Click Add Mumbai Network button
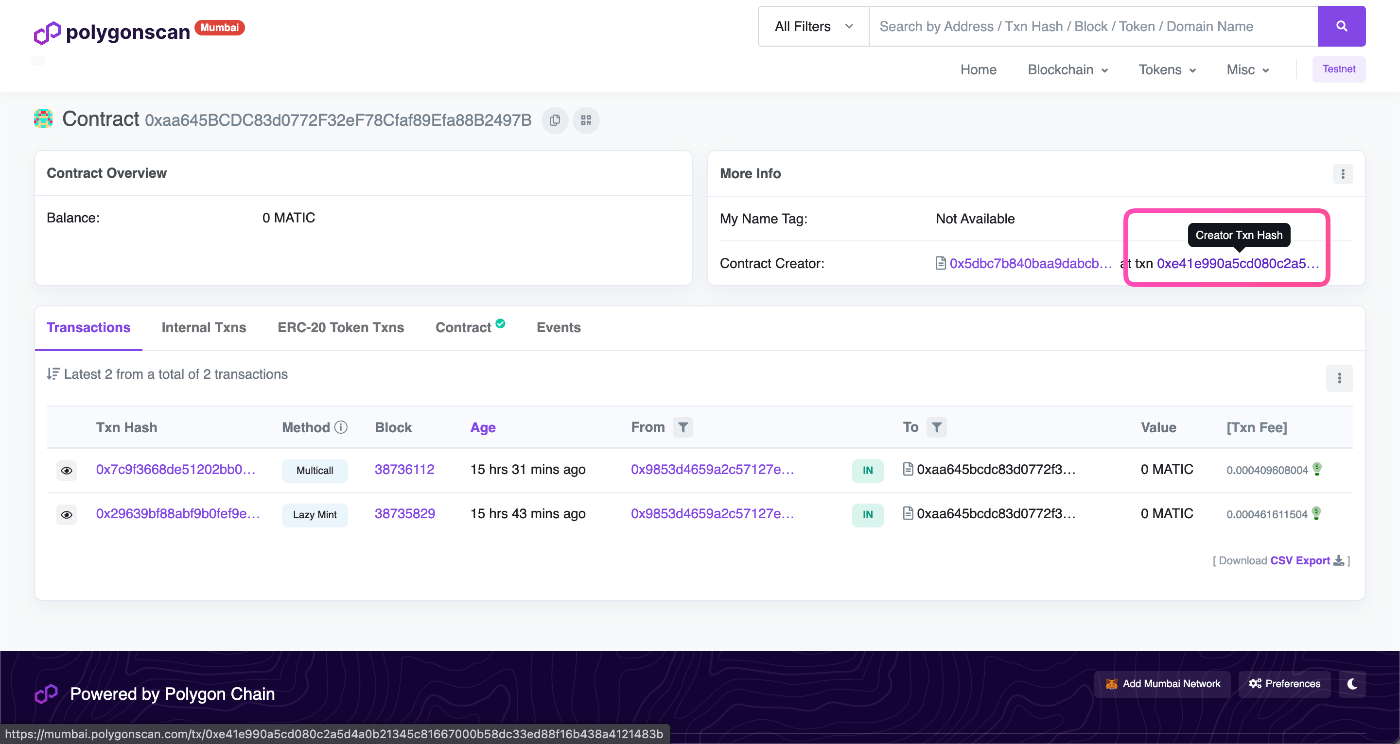Viewport: 1400px width, 744px height. 1163,684
